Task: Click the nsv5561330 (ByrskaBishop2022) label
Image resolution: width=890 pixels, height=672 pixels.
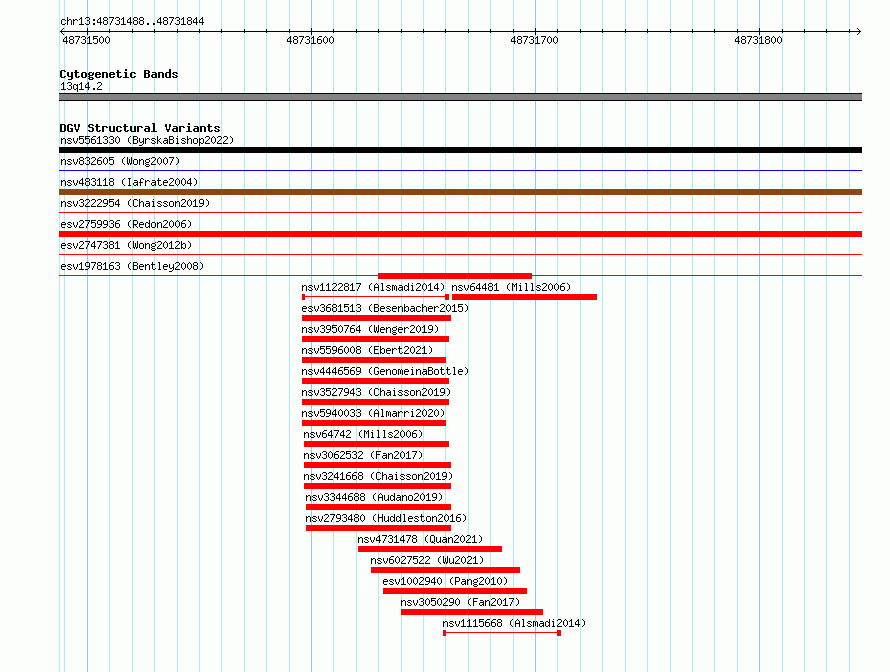Action: [147, 140]
